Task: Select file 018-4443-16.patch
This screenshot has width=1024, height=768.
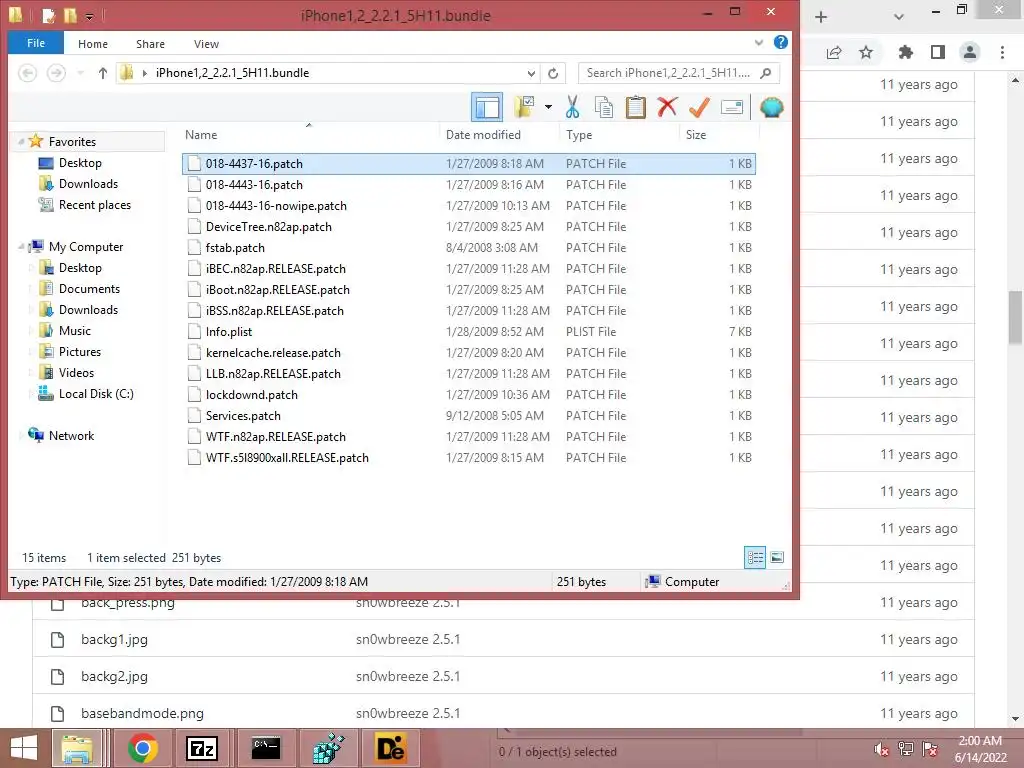Action: pyautogui.click(x=469, y=185)
